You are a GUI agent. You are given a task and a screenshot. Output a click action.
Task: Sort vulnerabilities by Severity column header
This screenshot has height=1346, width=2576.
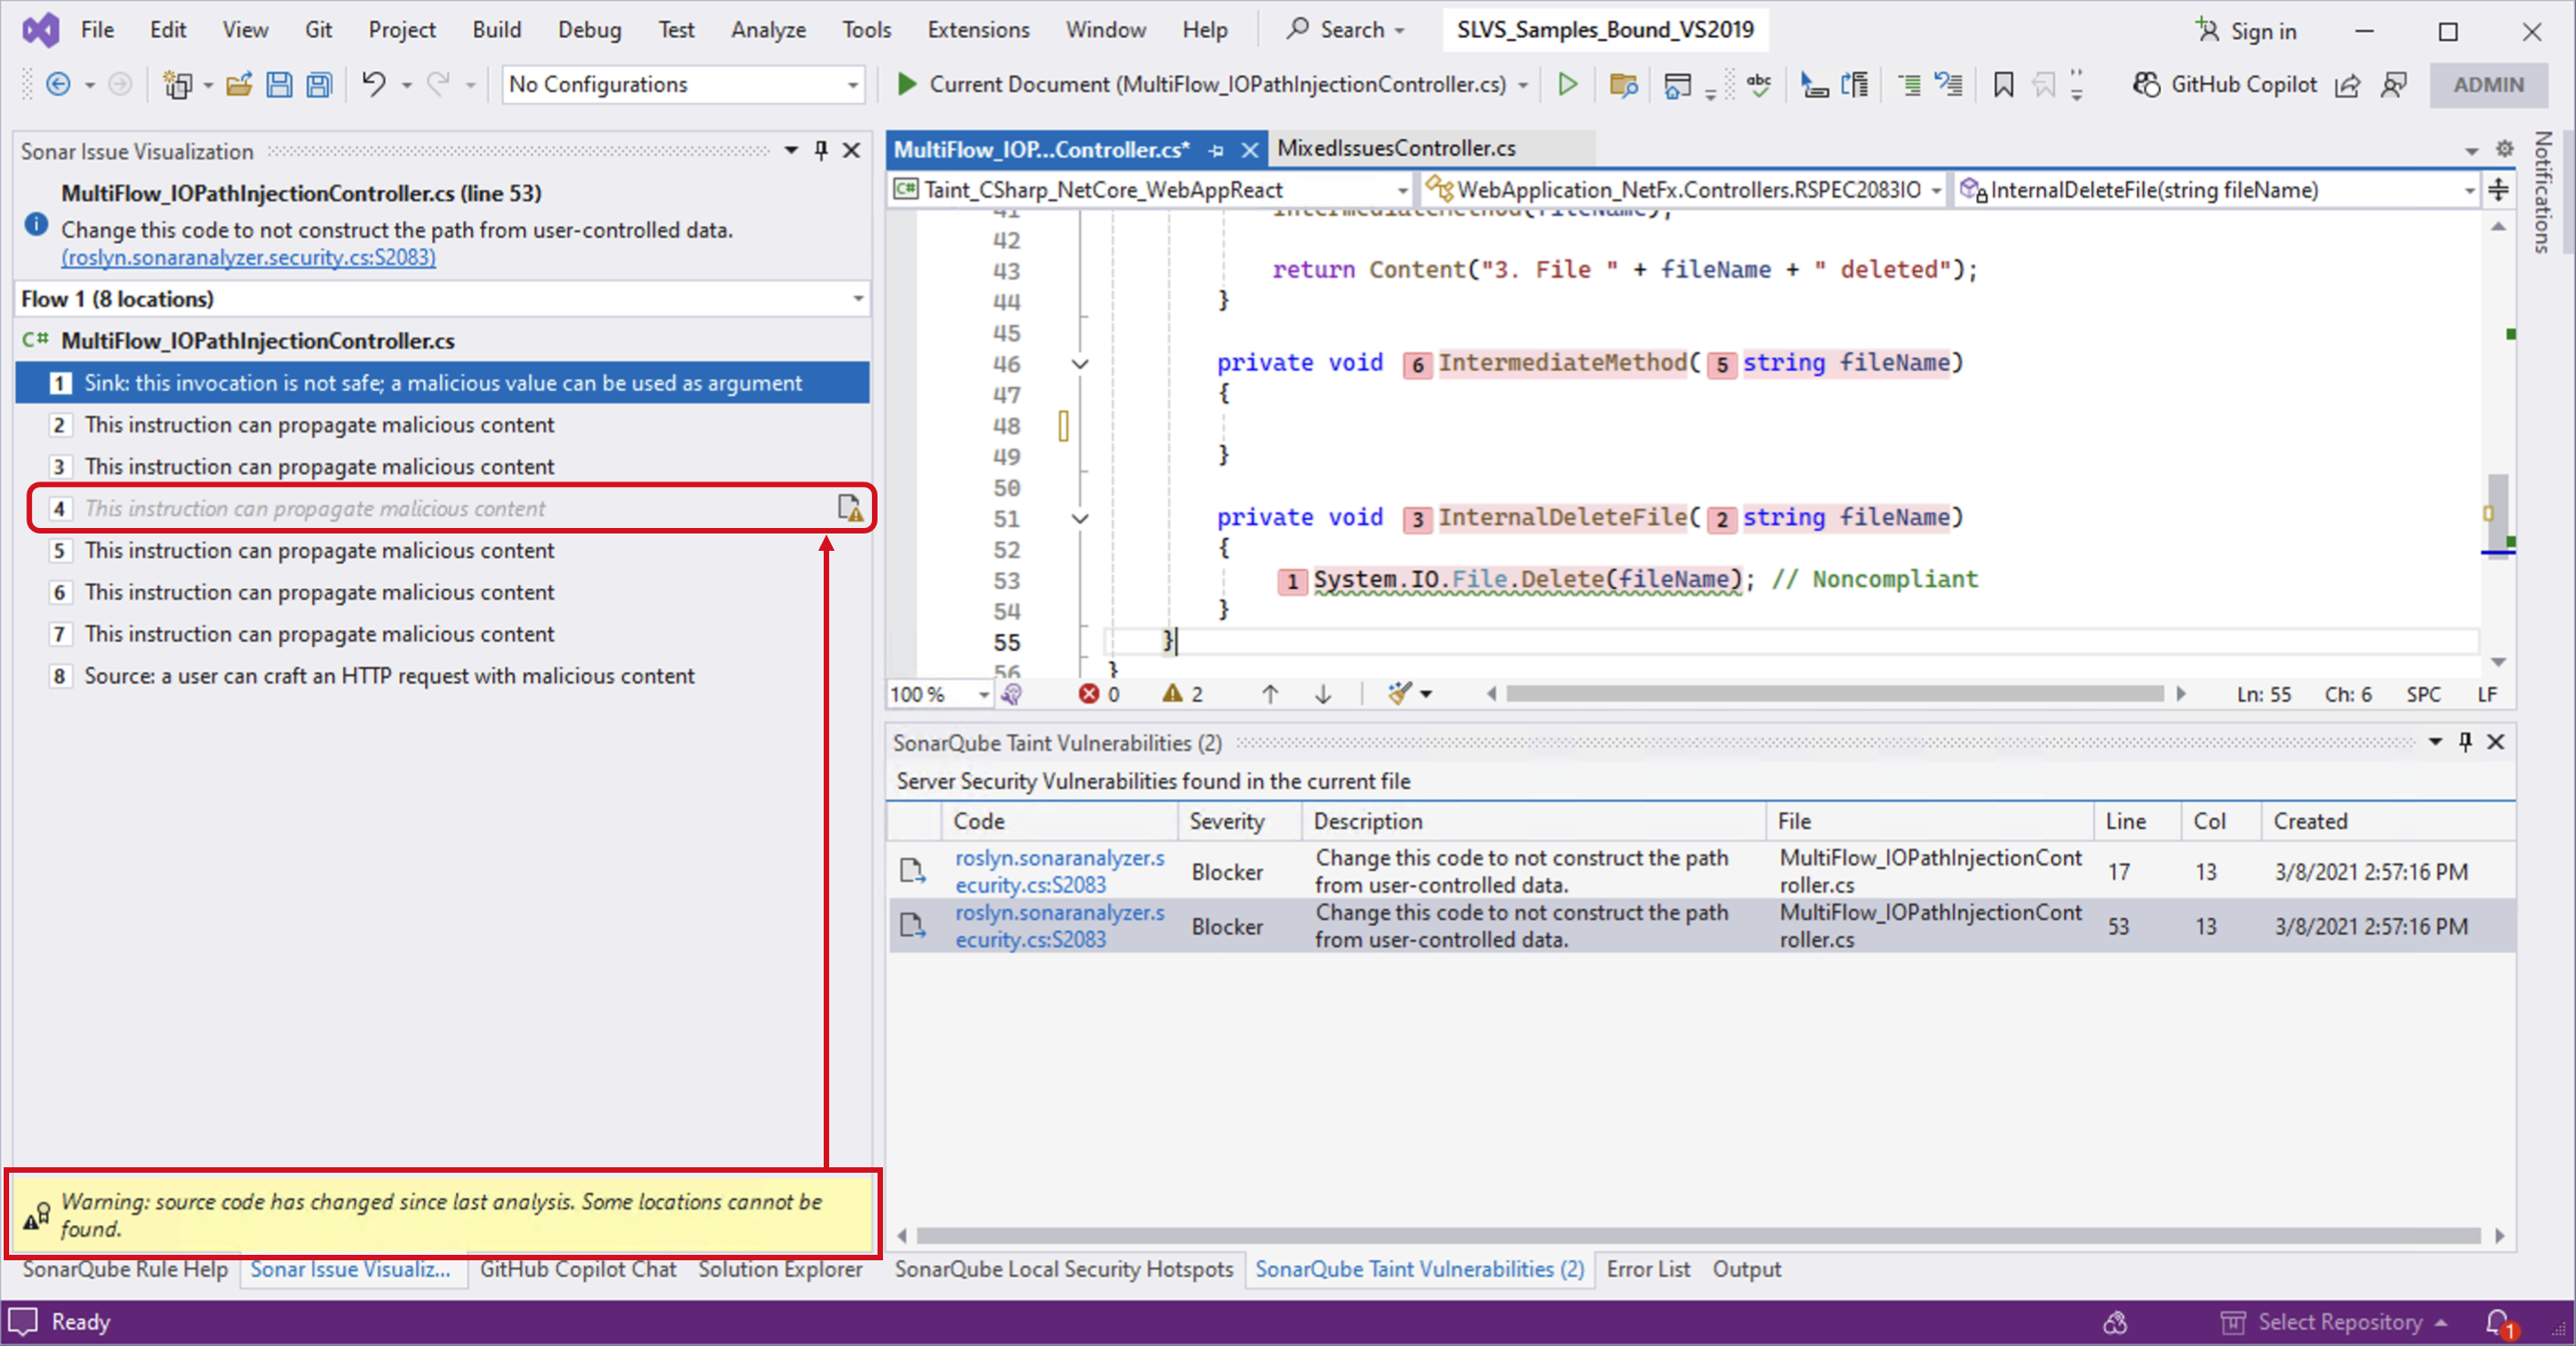click(1239, 821)
